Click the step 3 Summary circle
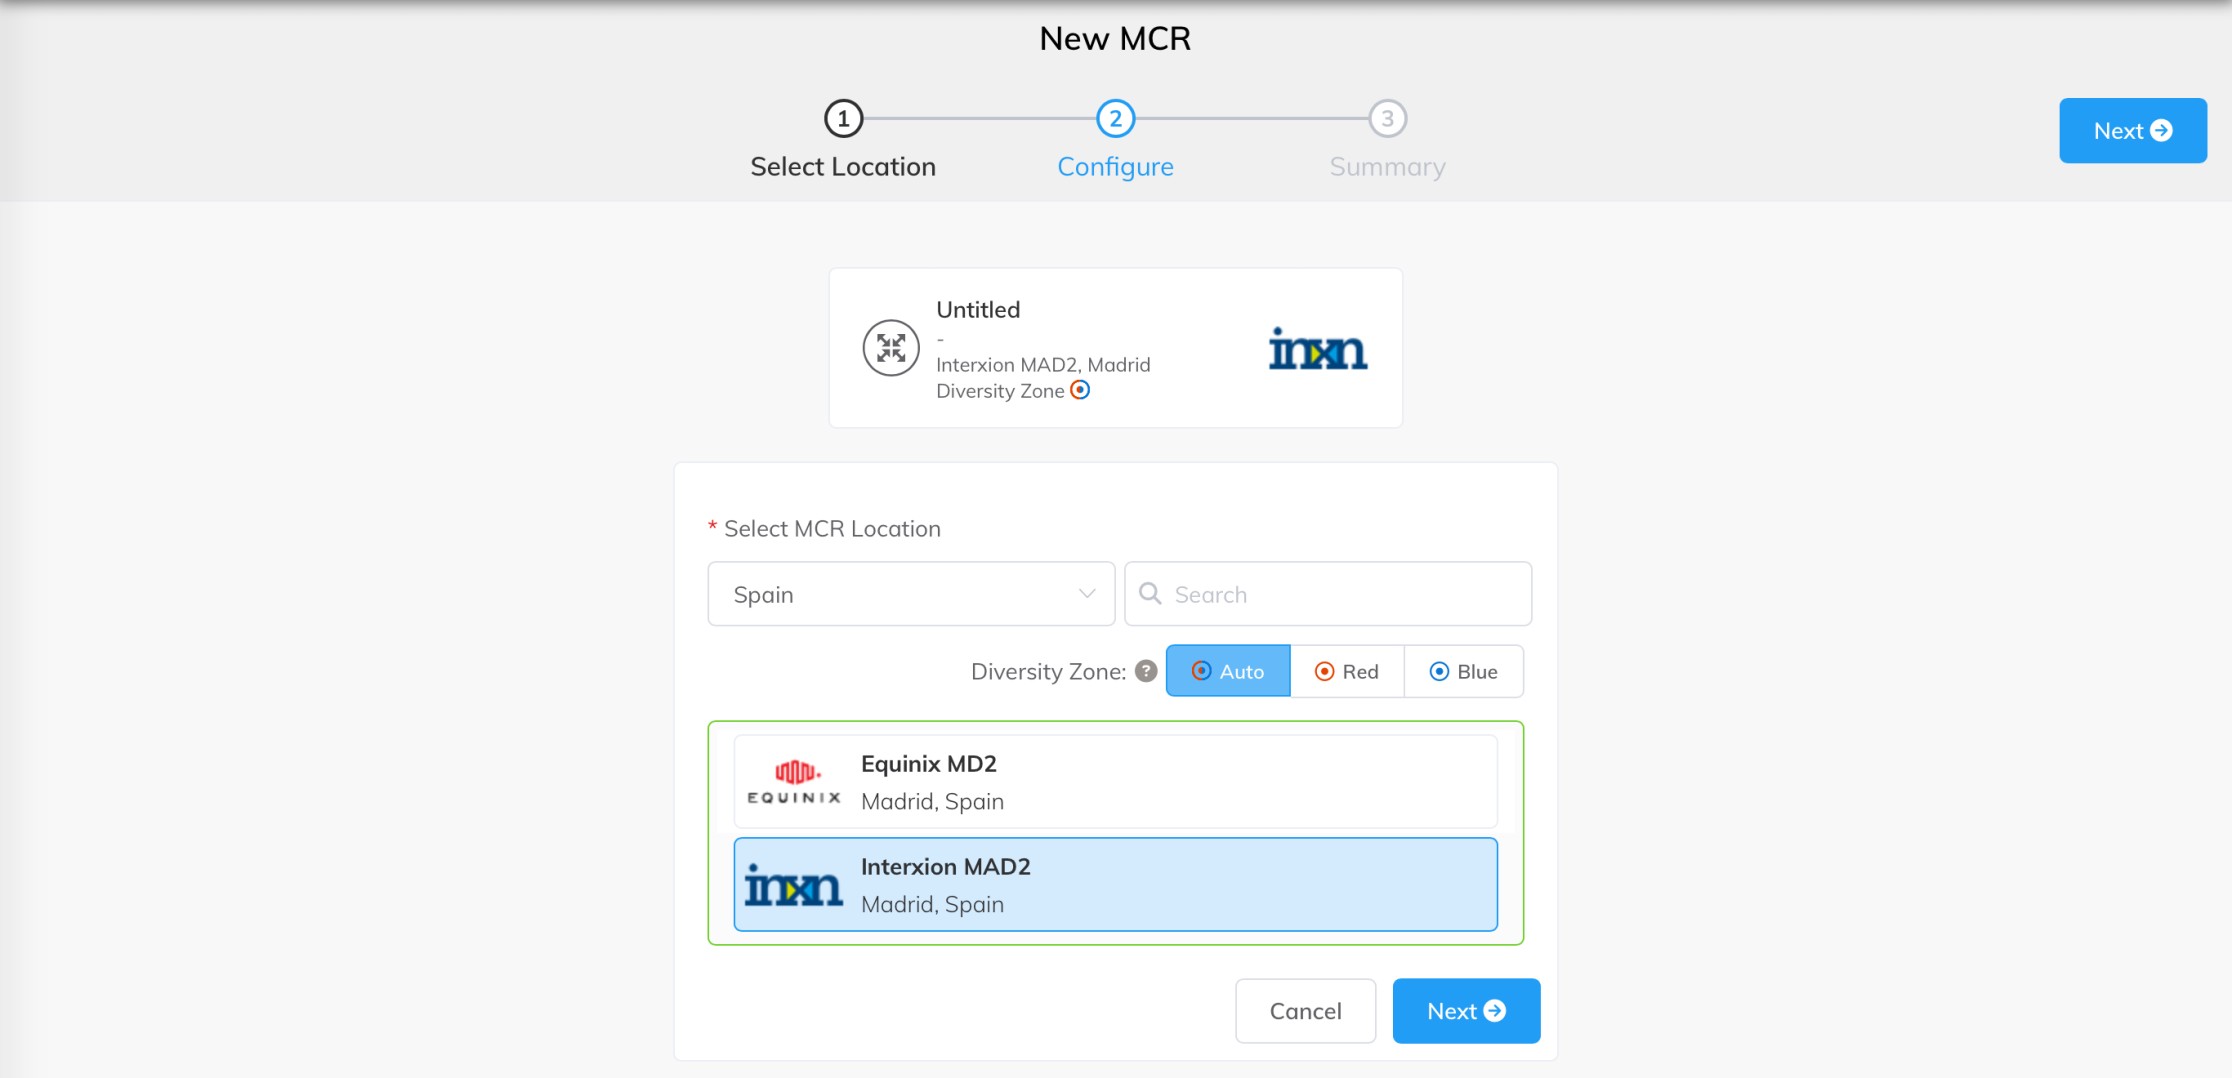This screenshot has height=1078, width=2232. [x=1387, y=119]
